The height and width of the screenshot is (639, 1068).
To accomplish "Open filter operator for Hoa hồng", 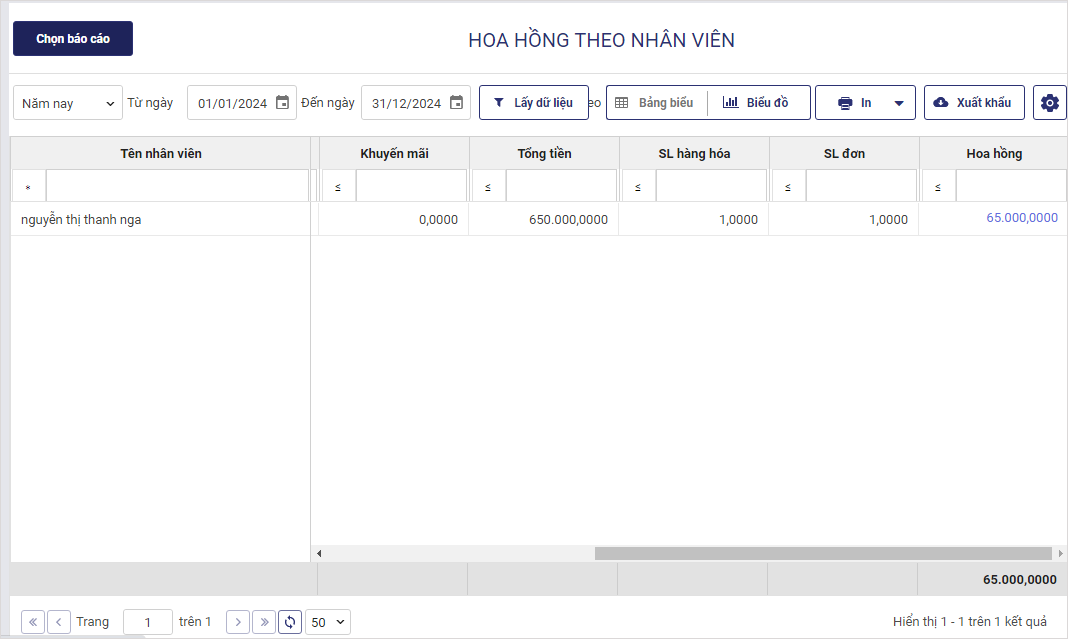I will (938, 187).
